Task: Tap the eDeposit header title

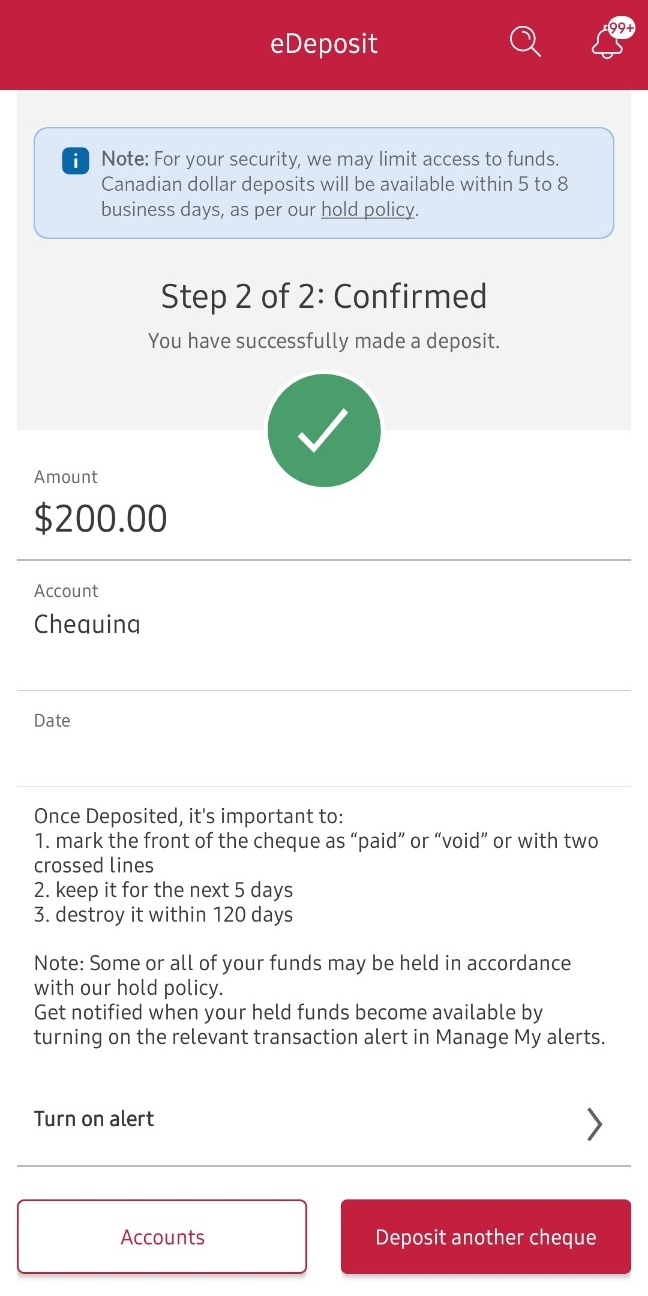Action: 324,44
